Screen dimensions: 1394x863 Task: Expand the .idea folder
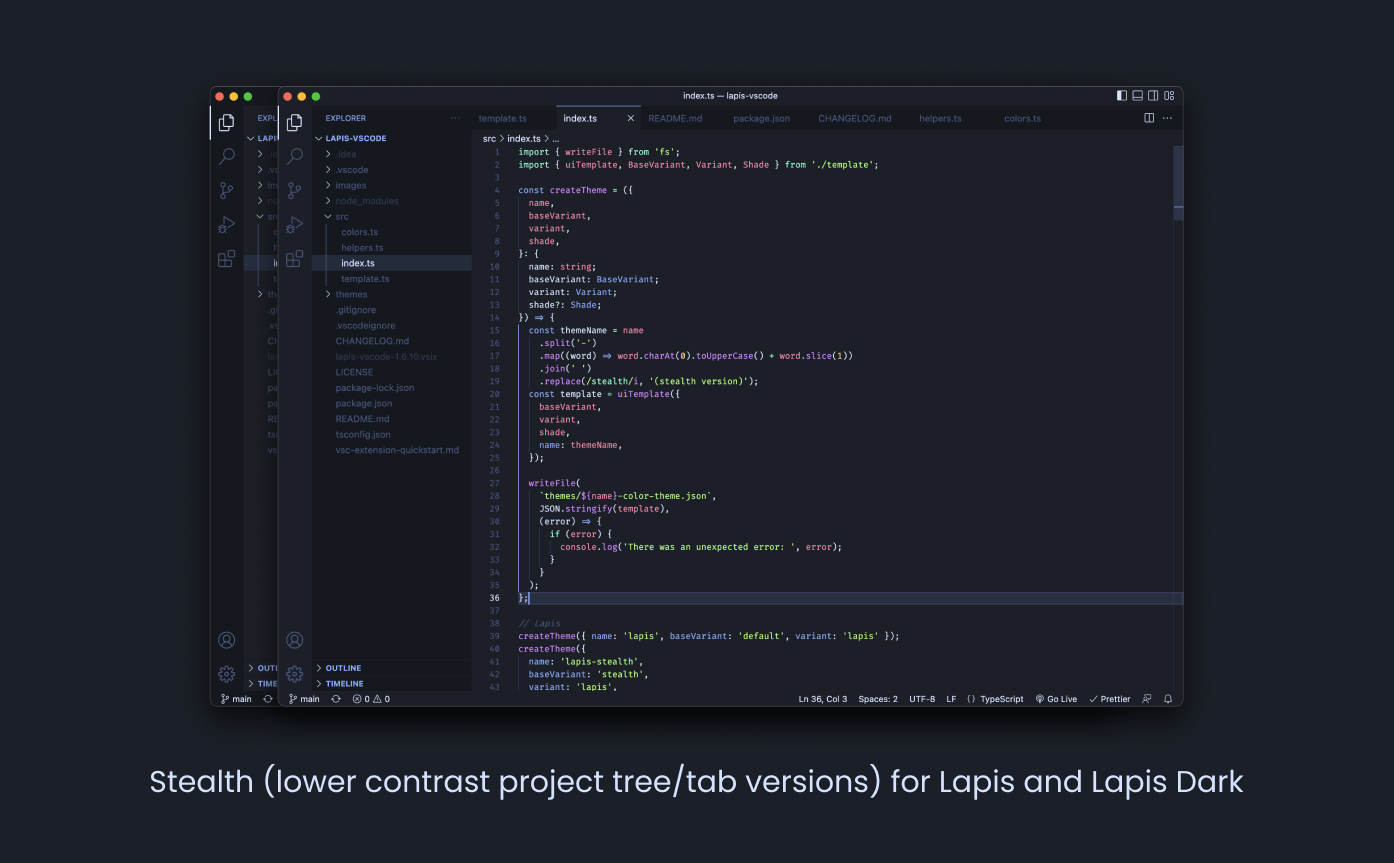point(392,154)
